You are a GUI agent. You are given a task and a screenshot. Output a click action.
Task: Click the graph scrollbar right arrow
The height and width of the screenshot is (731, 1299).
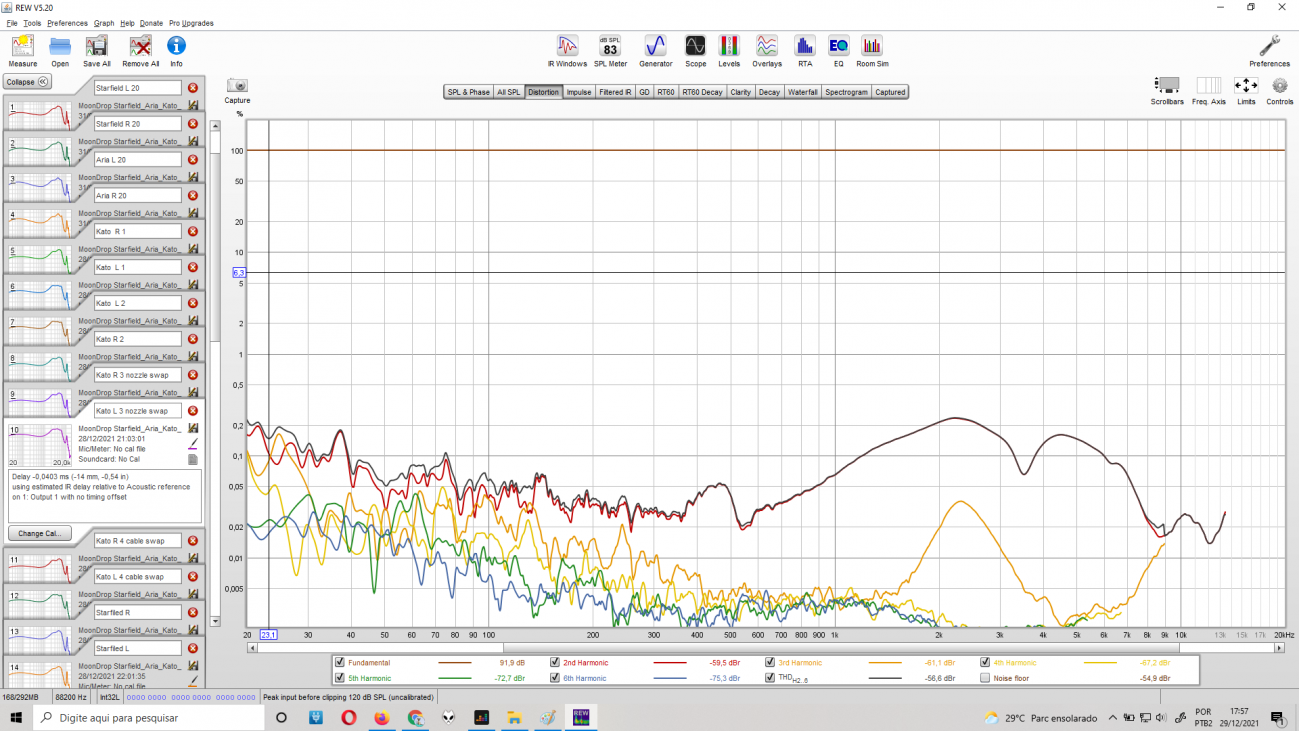[x=1280, y=648]
